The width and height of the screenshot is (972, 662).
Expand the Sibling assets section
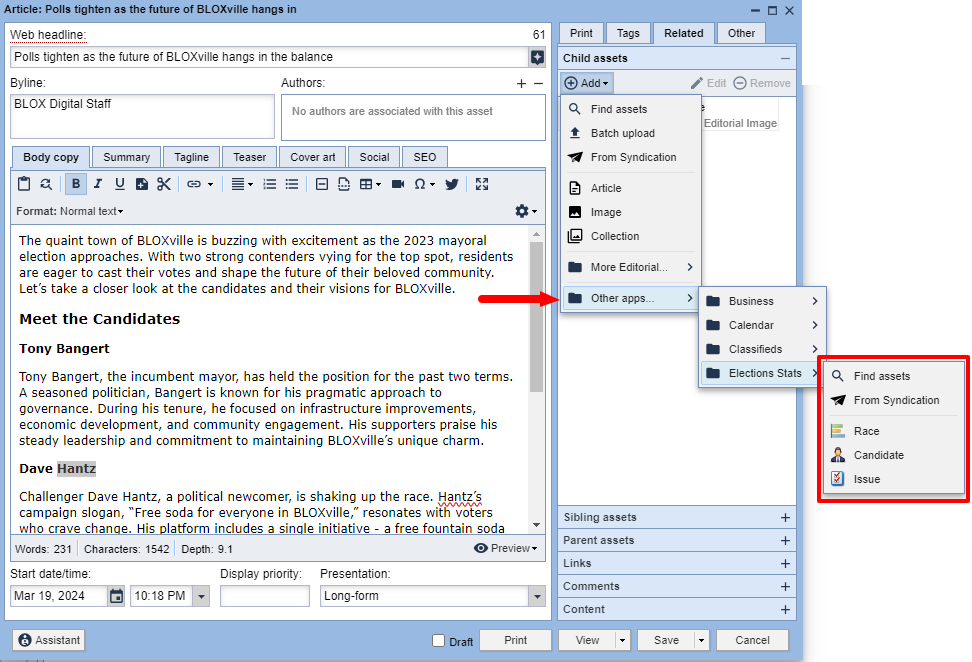785,518
